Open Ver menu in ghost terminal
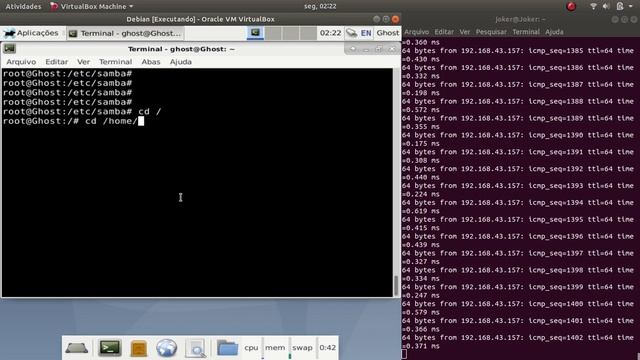This screenshot has height=360, width=640. click(83, 62)
